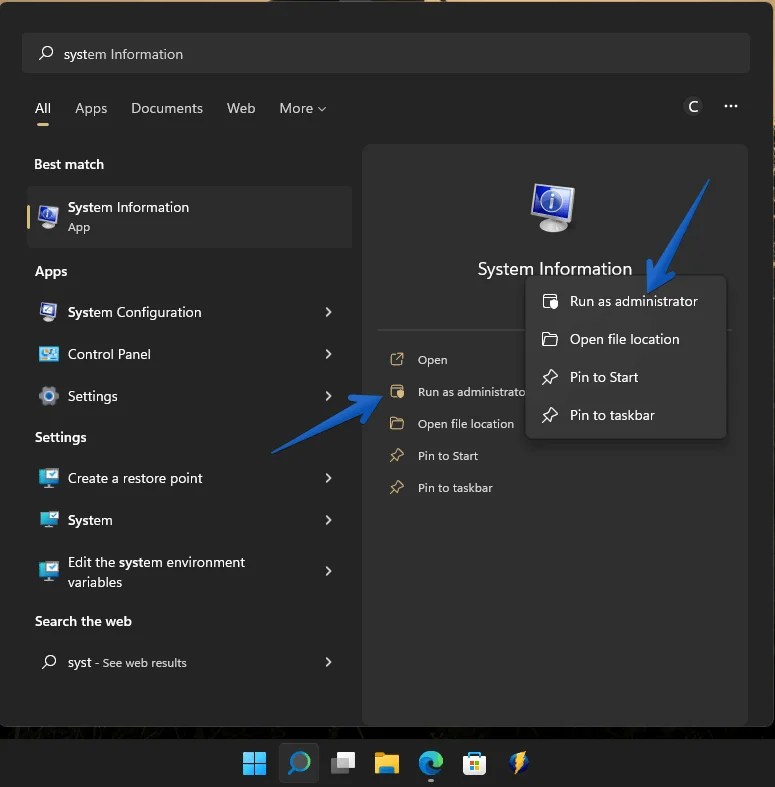Screen dimensions: 775x787
Task: Click the context menu shield icon for Run as administrator
Action: (550, 301)
